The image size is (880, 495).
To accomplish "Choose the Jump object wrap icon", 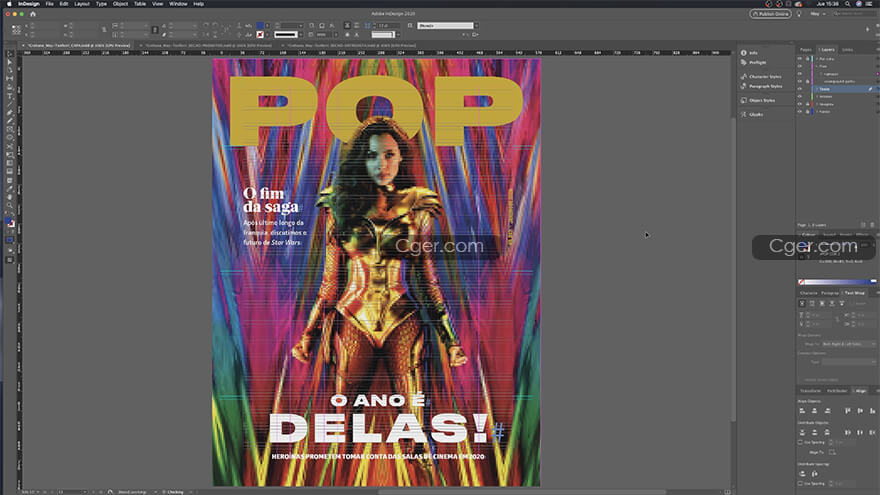I will pyautogui.click(x=832, y=304).
